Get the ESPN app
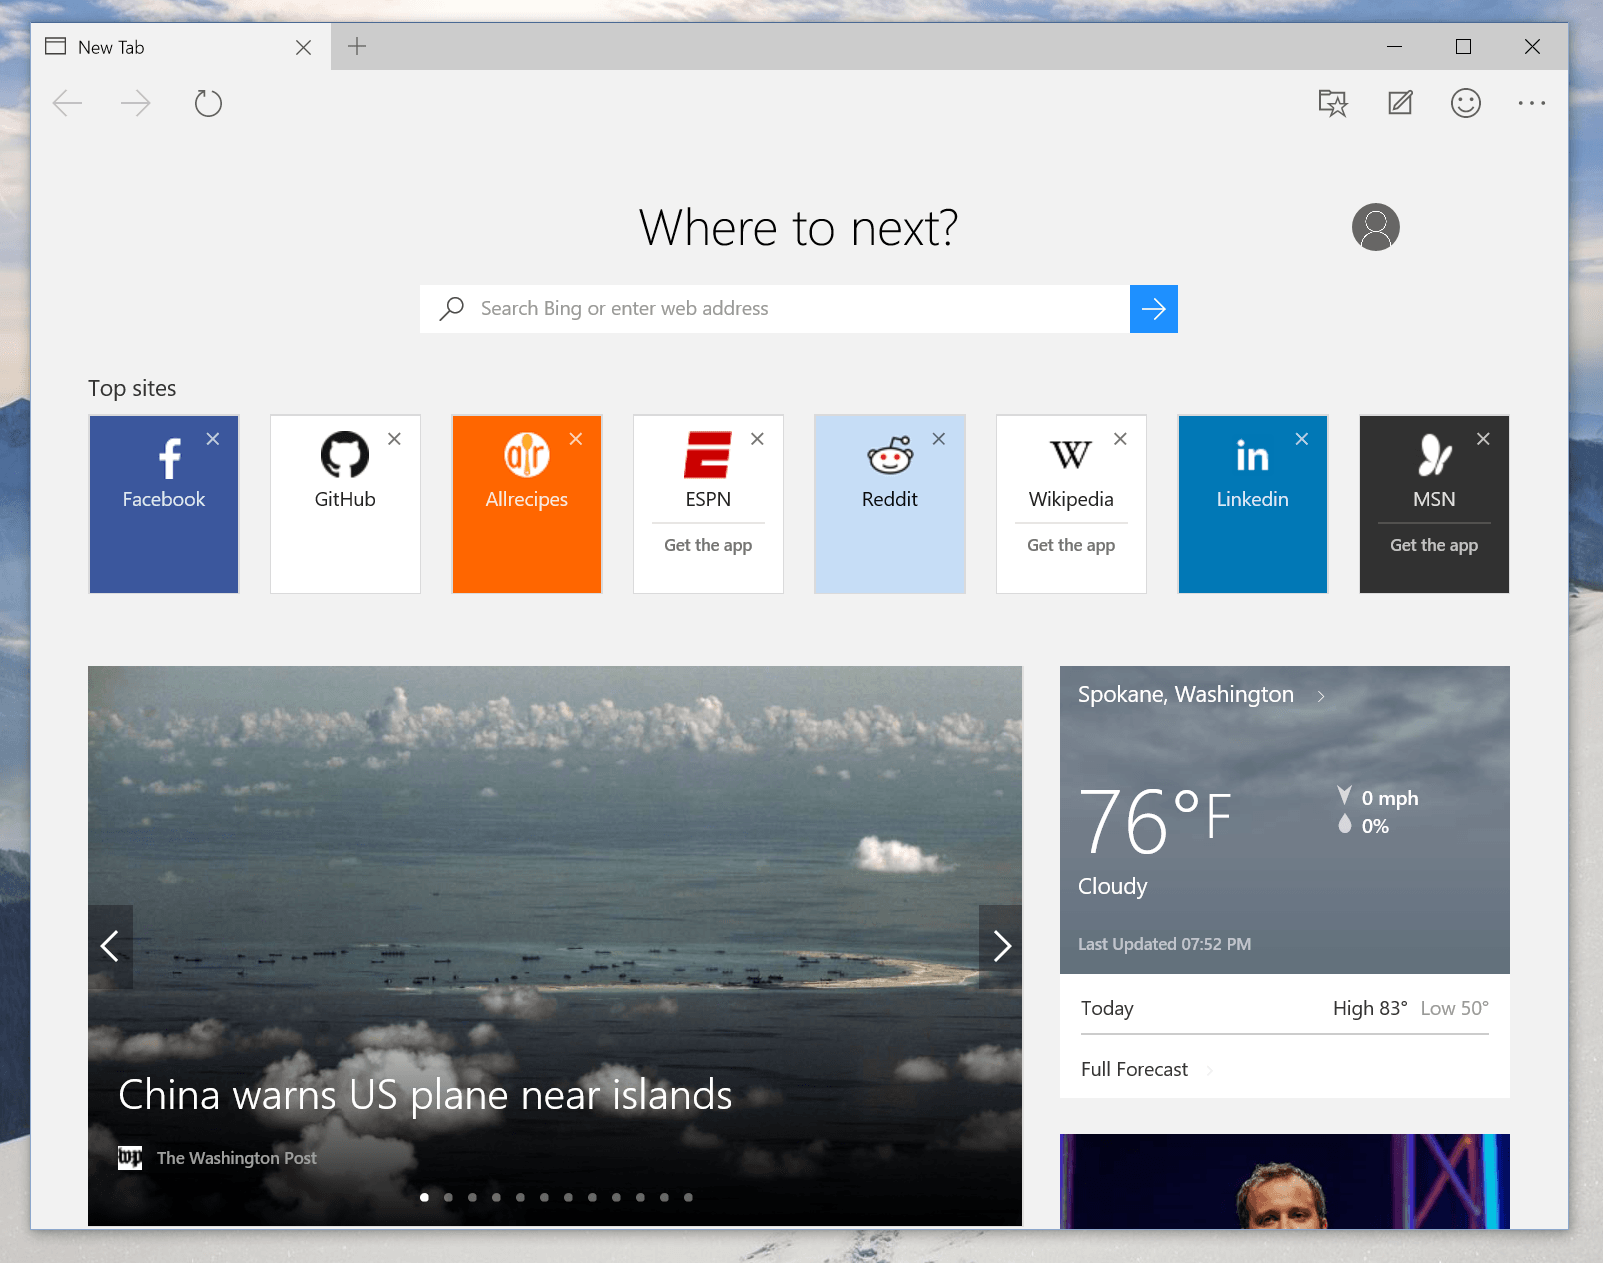The width and height of the screenshot is (1603, 1263). tap(708, 545)
